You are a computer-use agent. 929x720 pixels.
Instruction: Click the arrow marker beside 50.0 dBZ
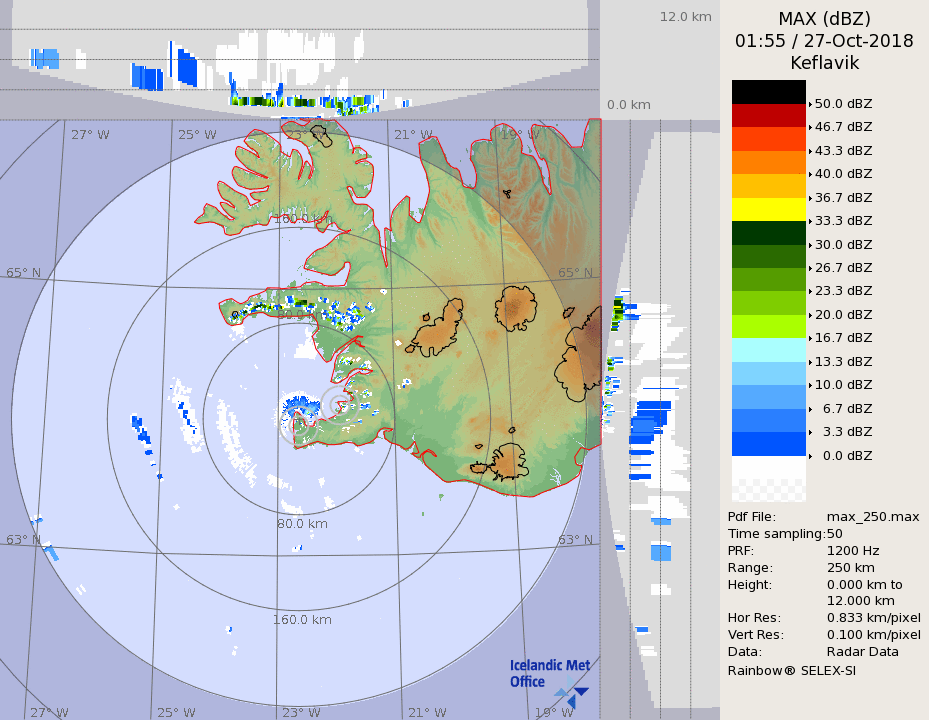[810, 104]
